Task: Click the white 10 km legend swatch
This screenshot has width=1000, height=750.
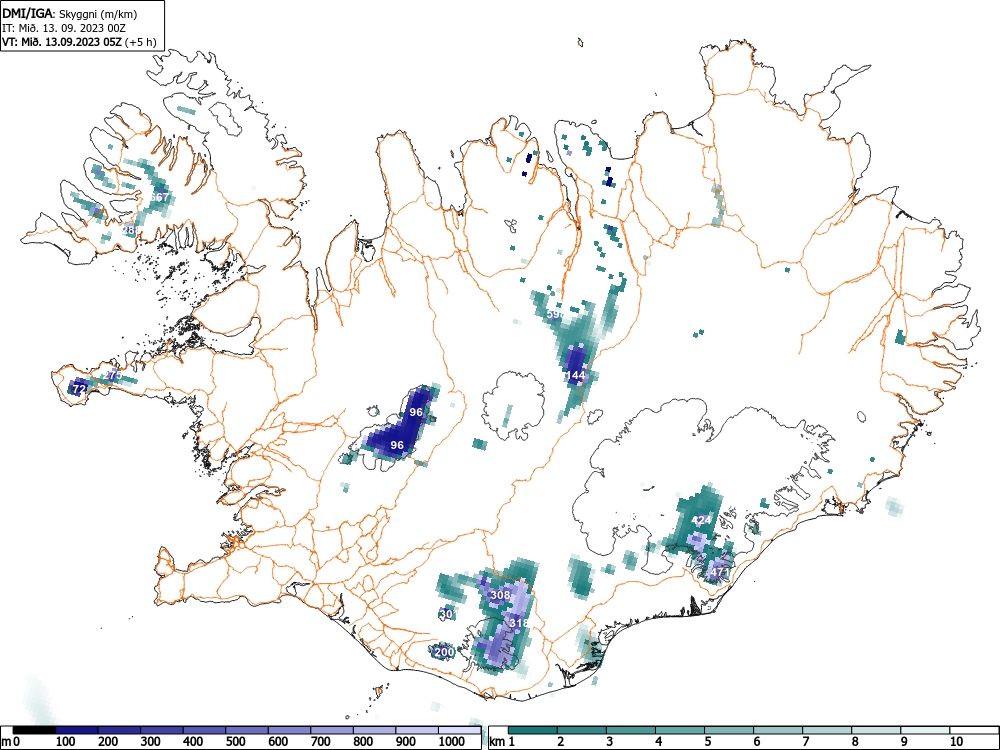Action: [x=974, y=730]
